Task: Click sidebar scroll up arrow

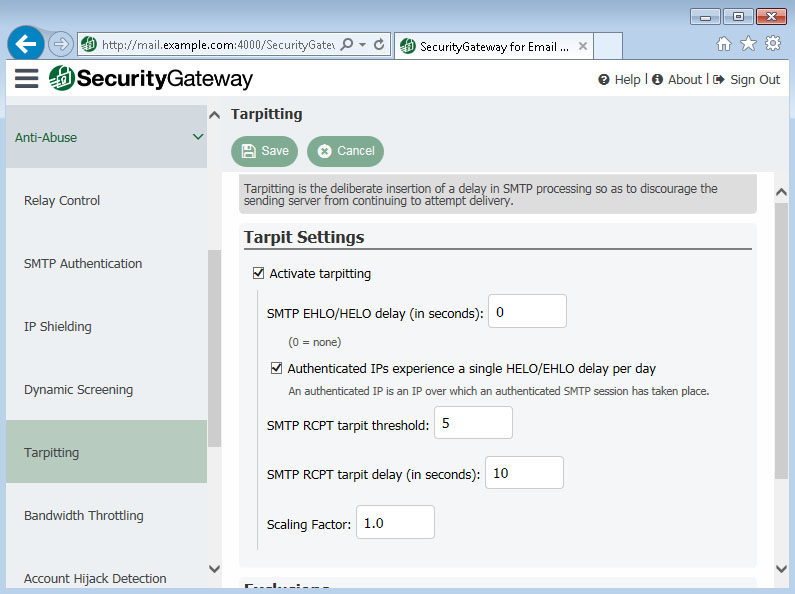Action: tap(214, 116)
